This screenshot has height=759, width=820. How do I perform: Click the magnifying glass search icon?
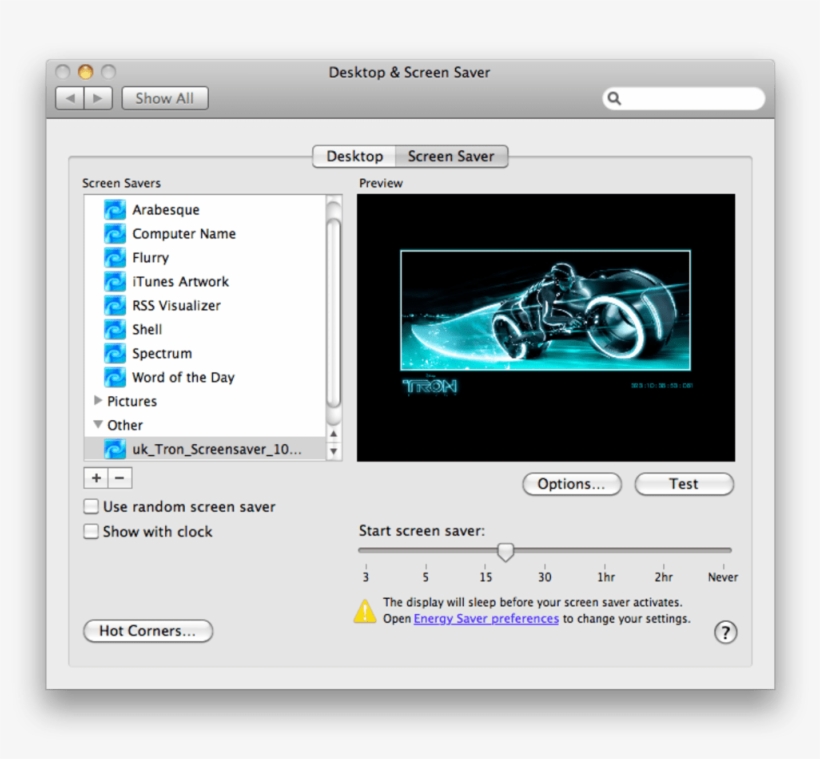(x=614, y=98)
